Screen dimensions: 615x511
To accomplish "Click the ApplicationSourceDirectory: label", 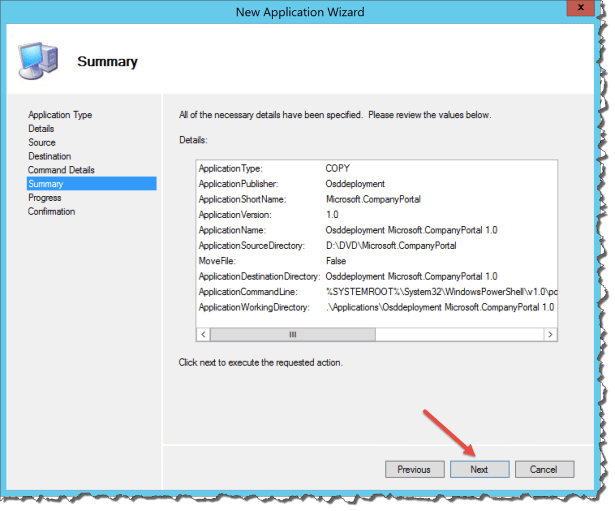I will [x=252, y=245].
